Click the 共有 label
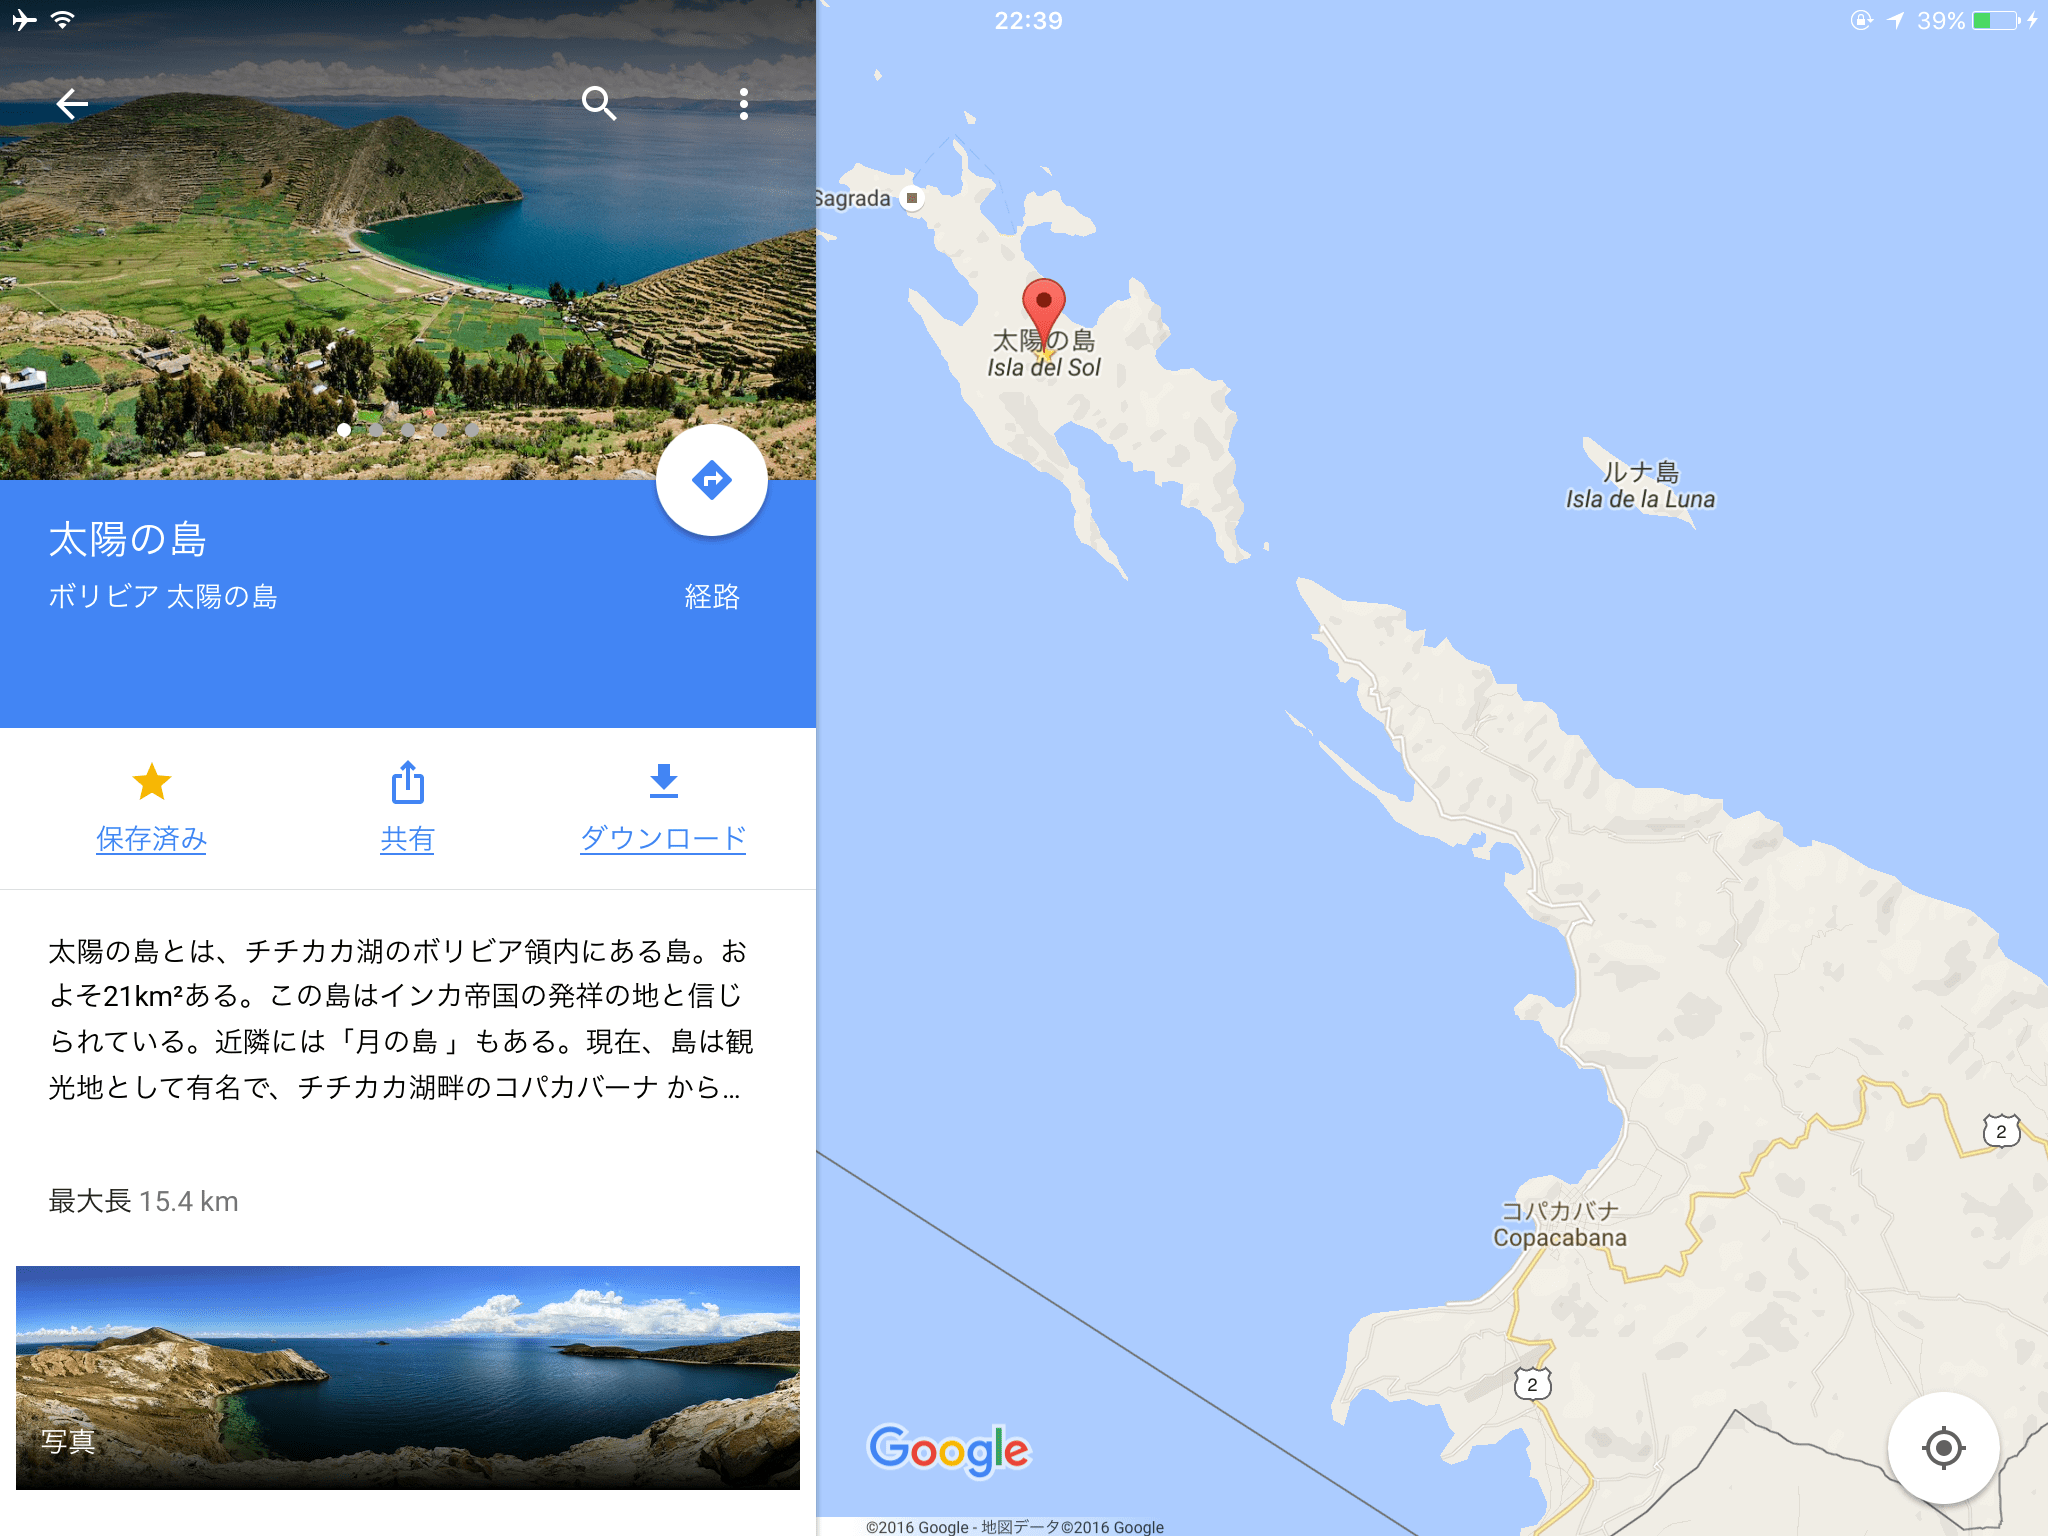 (407, 838)
